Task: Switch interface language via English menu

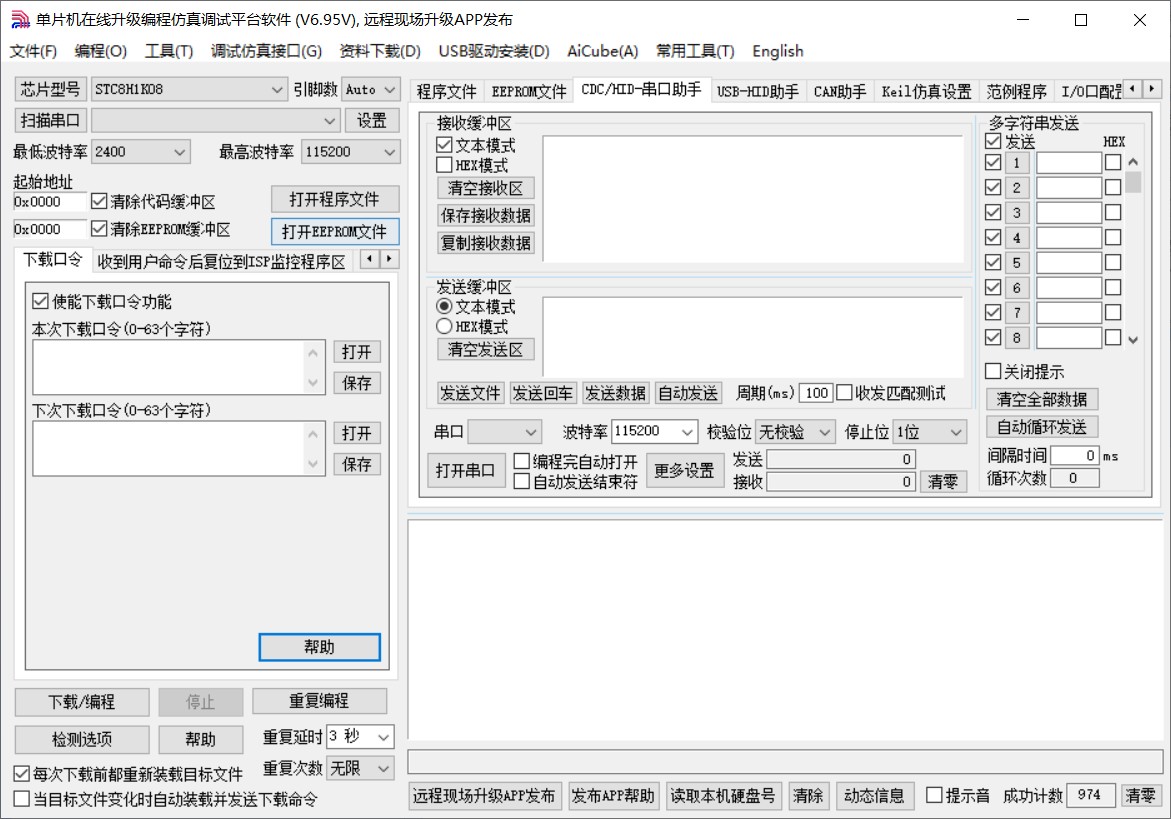Action: [x=777, y=51]
